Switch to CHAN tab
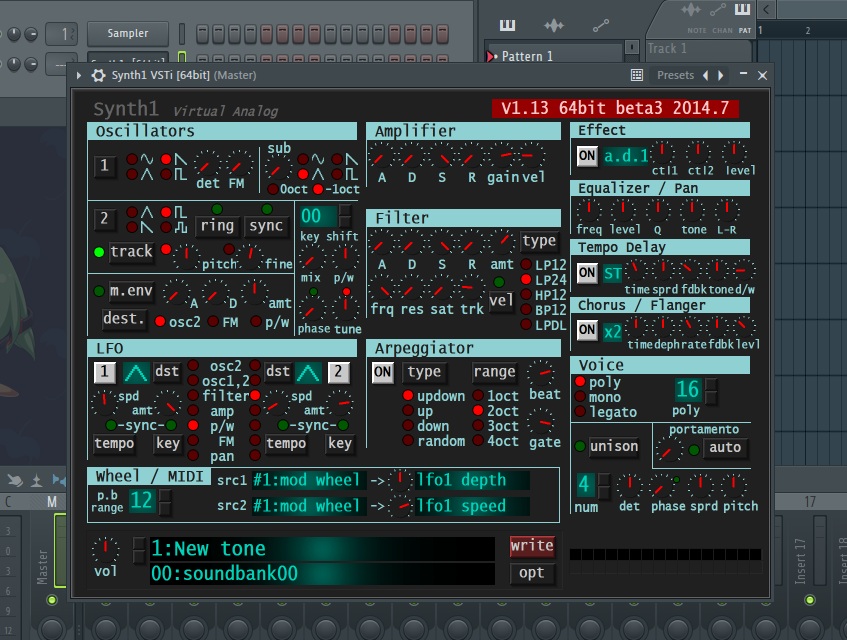The height and width of the screenshot is (640, 847). (722, 30)
